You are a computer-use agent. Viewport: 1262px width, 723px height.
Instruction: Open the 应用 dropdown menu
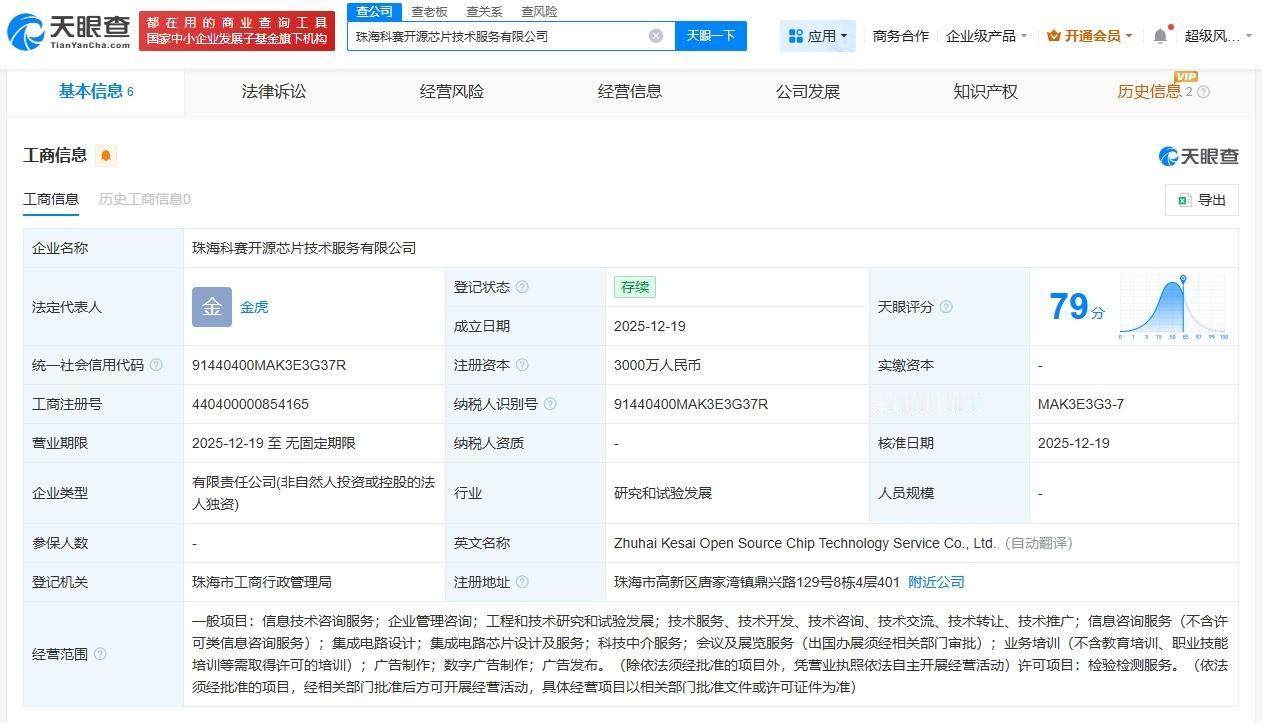(818, 36)
